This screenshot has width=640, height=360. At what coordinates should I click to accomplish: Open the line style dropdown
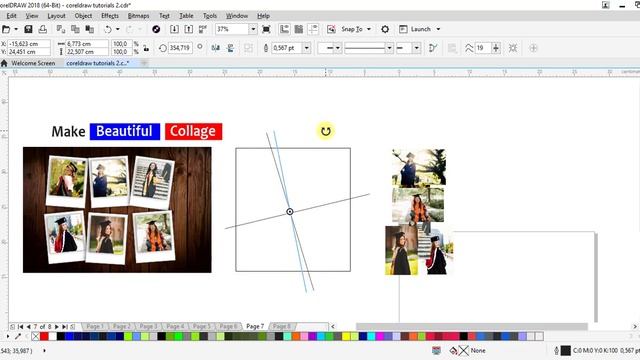(389, 48)
